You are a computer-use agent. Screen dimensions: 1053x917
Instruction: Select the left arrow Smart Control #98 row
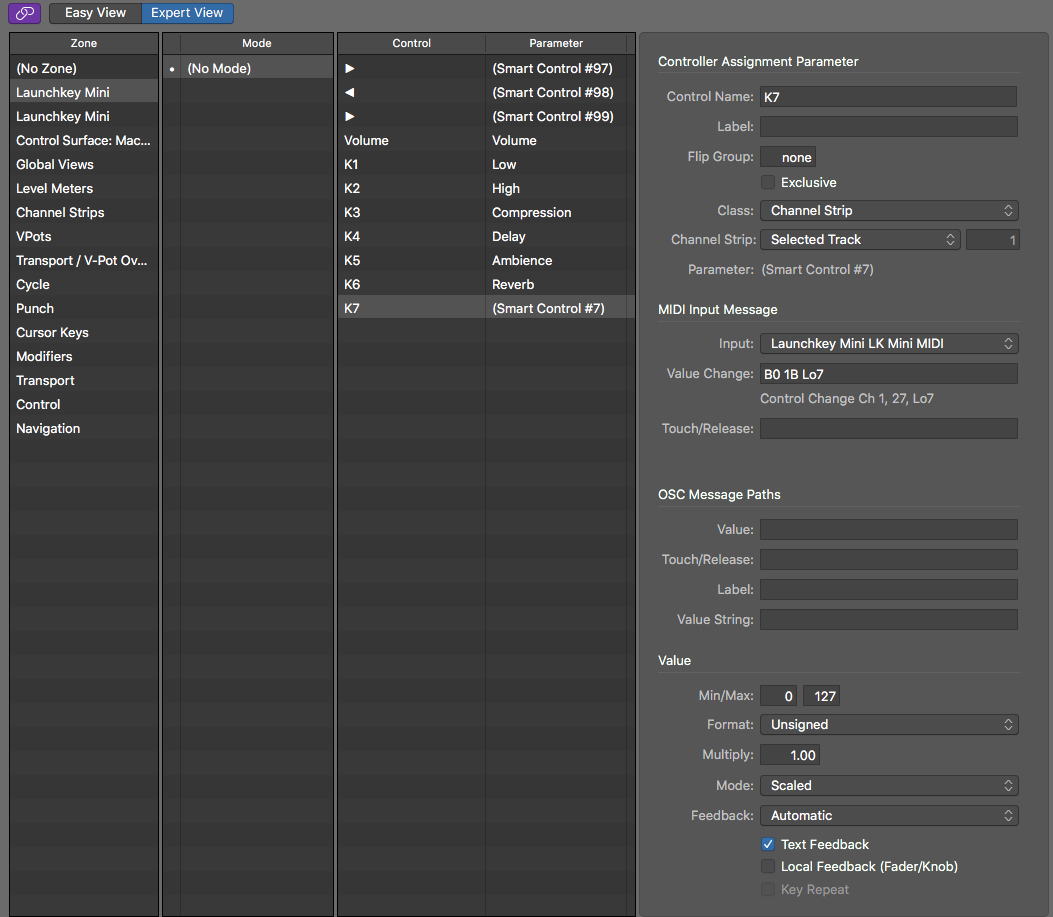486,93
